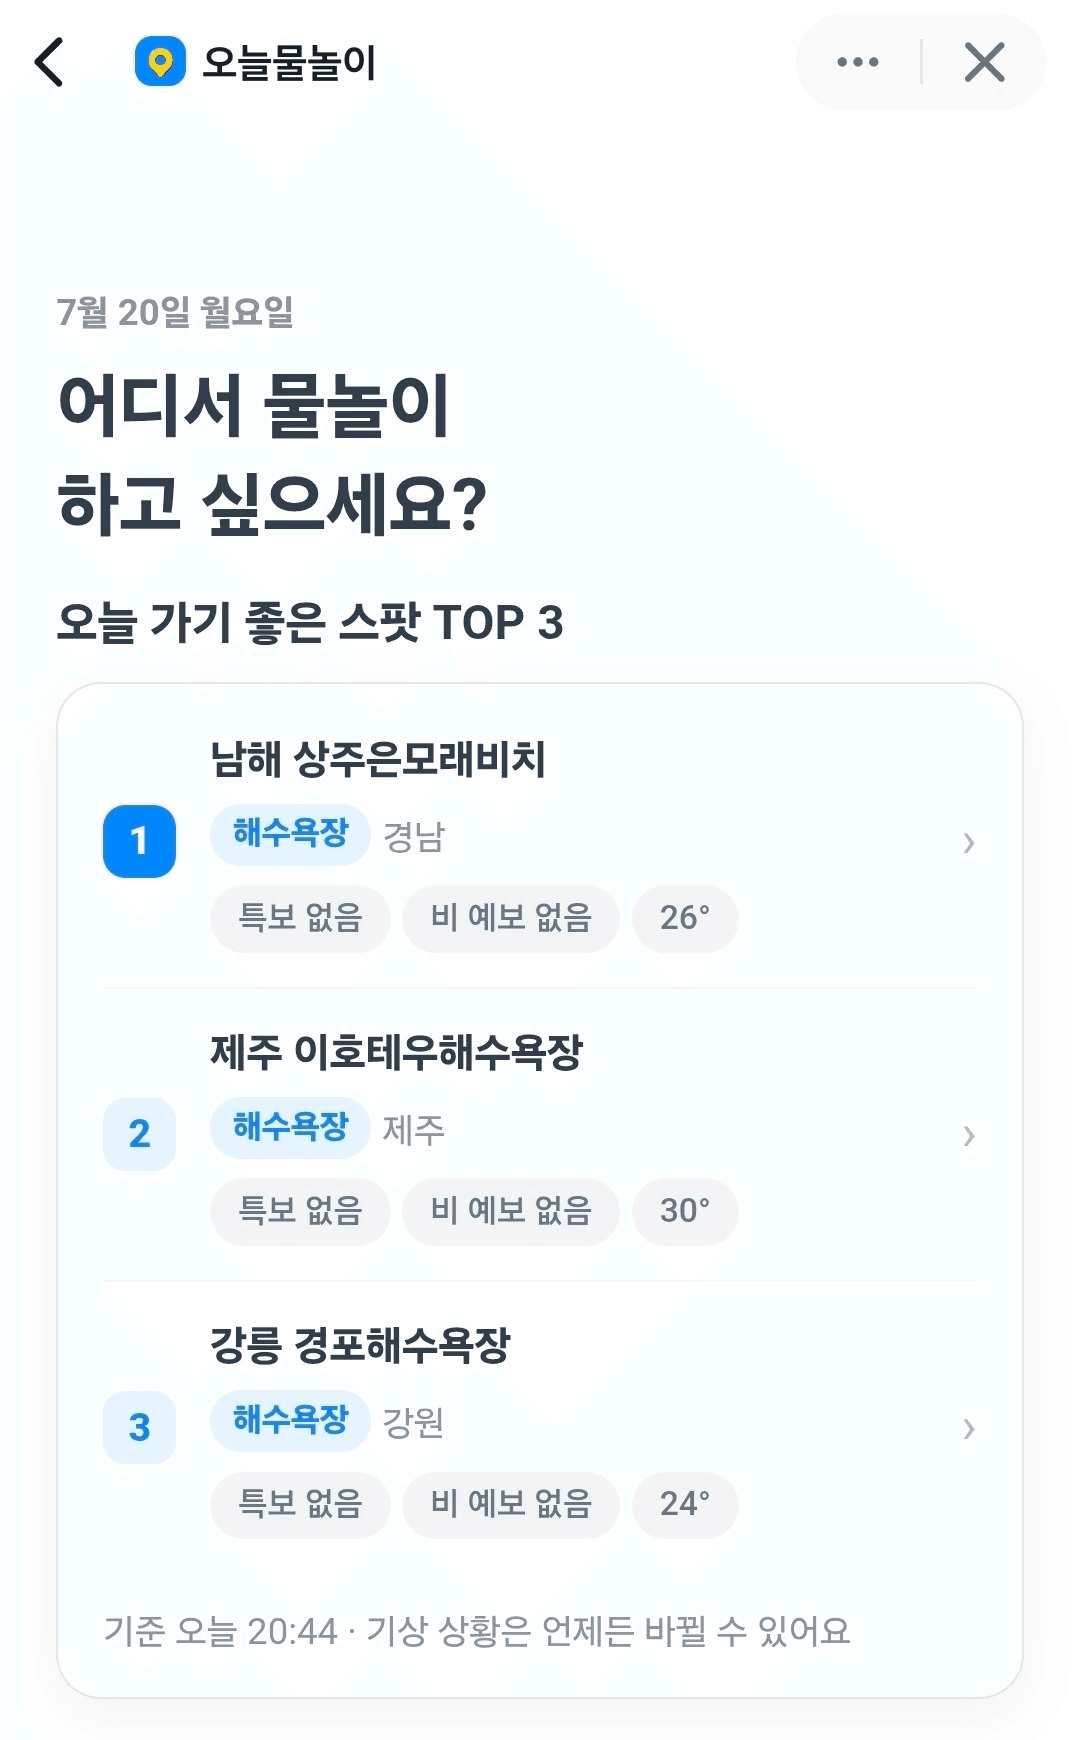Tap the rank 3 number badge
Image resolution: width=1079 pixels, height=1740 pixels.
coord(139,1427)
